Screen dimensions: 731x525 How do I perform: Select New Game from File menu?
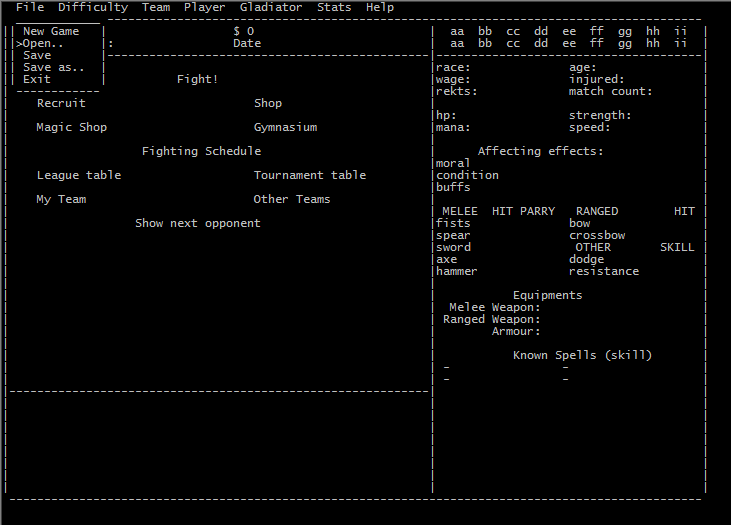(x=51, y=31)
